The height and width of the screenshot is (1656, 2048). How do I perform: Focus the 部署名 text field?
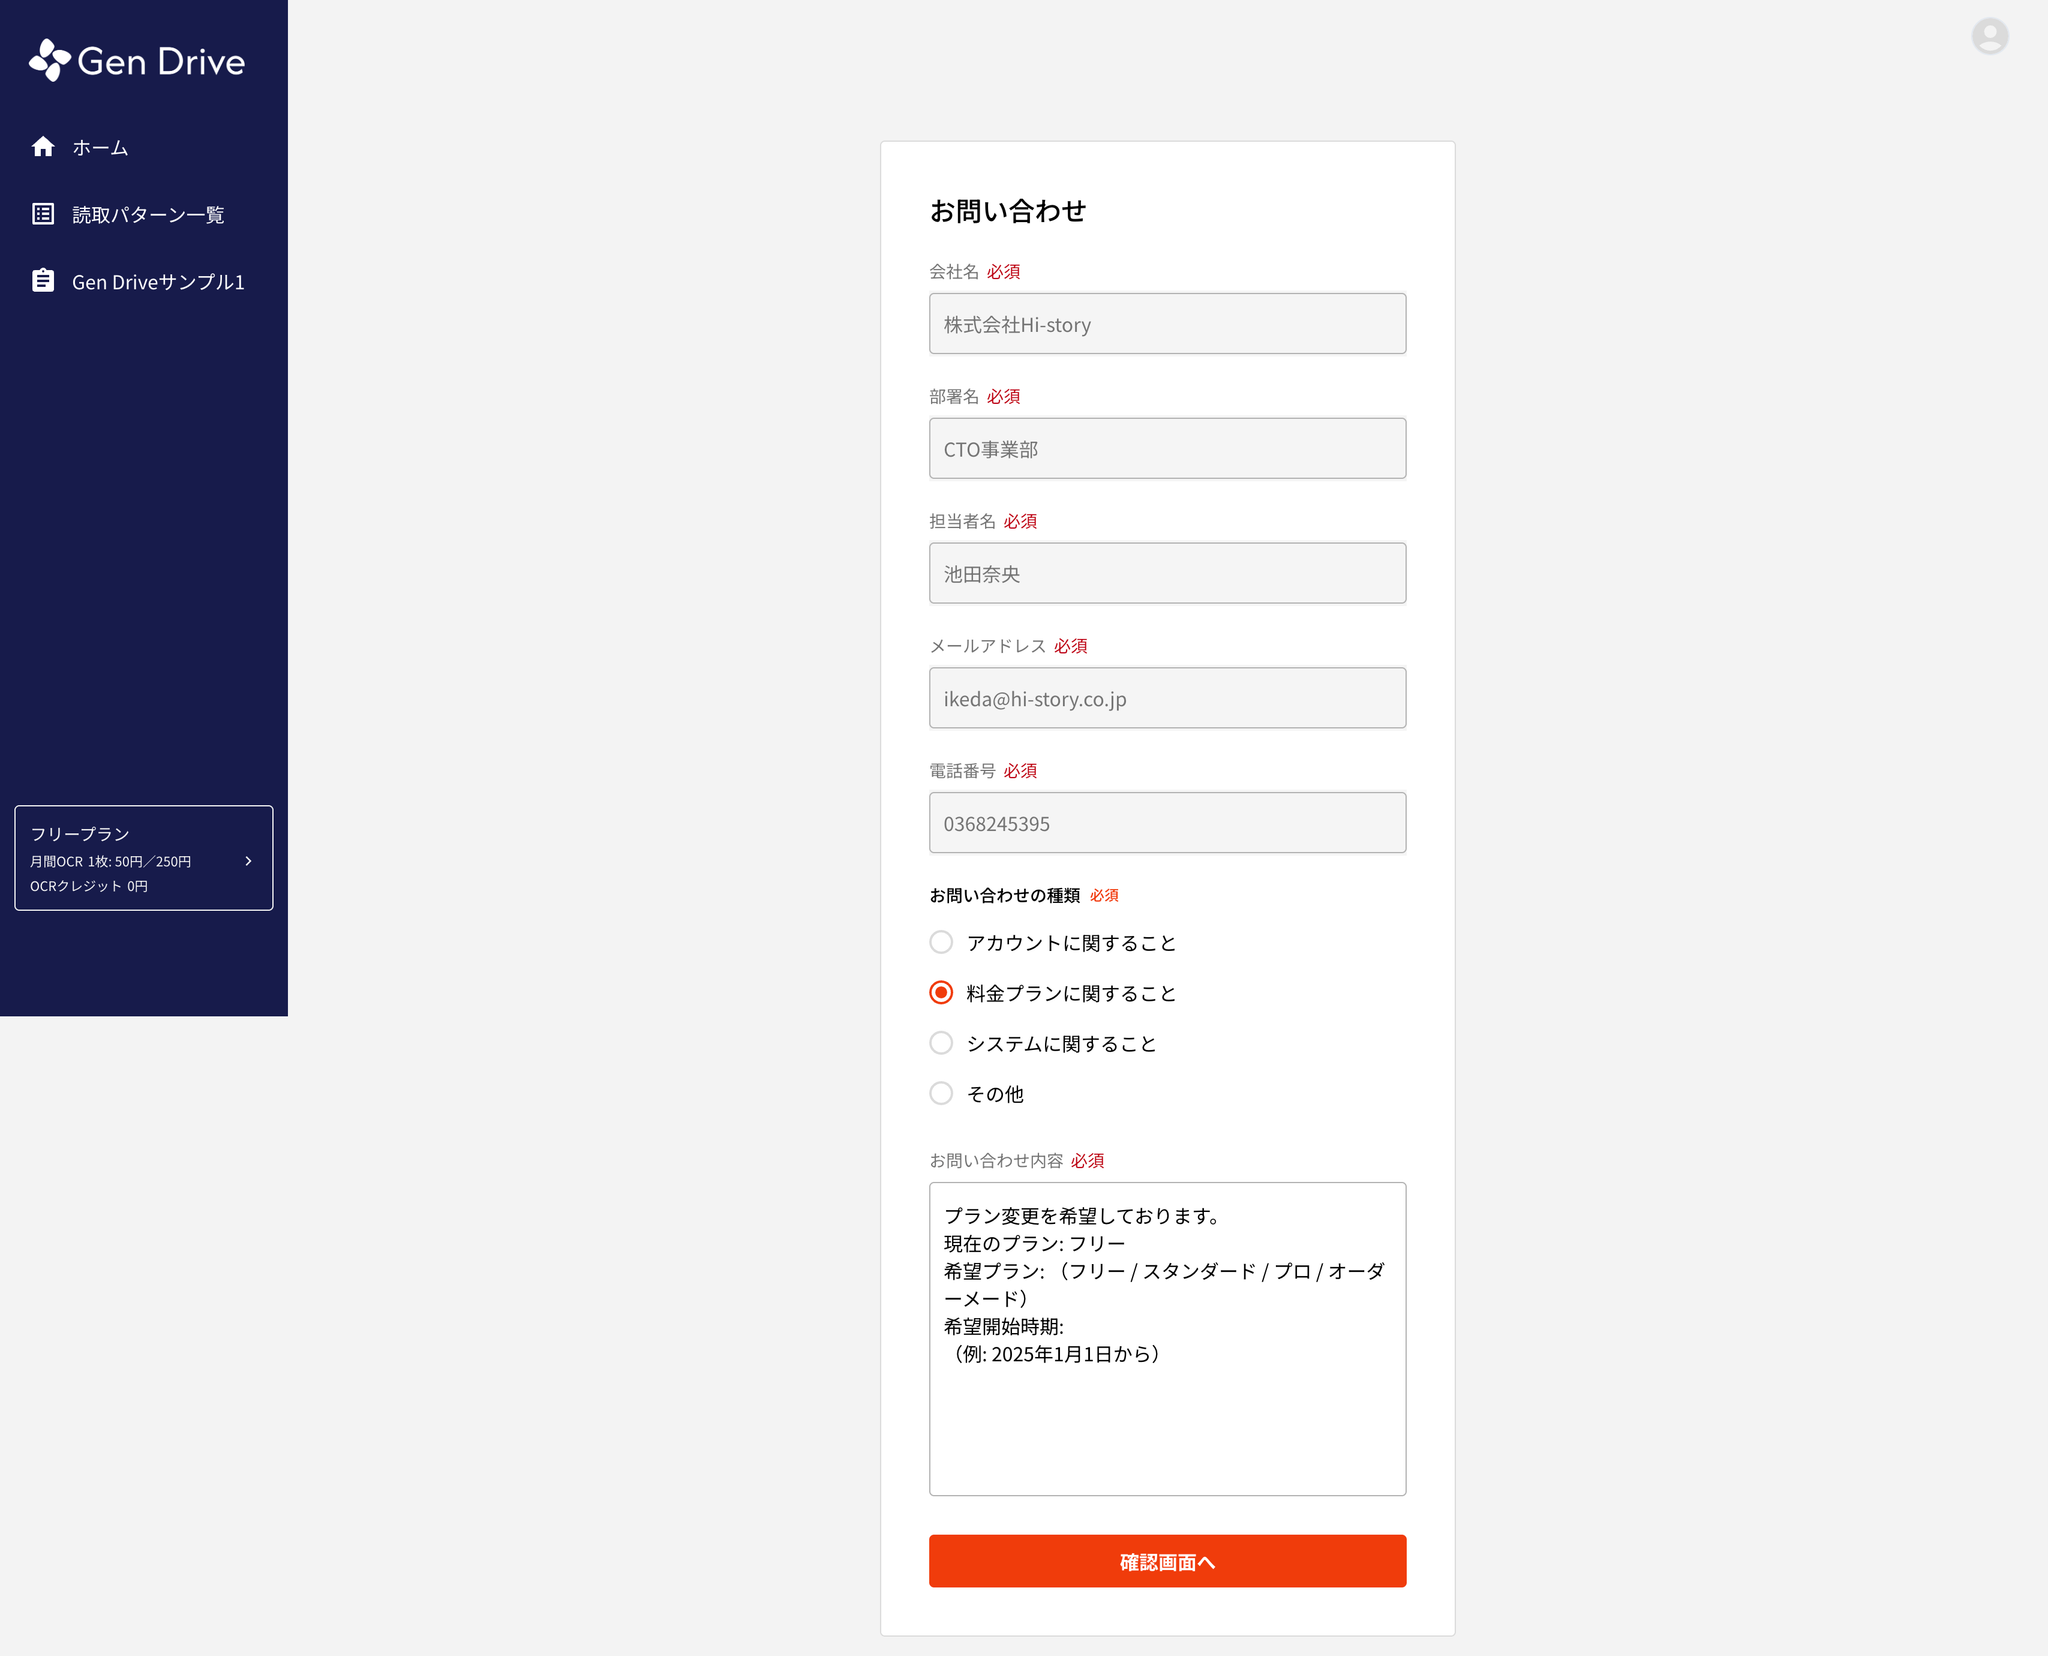1167,449
